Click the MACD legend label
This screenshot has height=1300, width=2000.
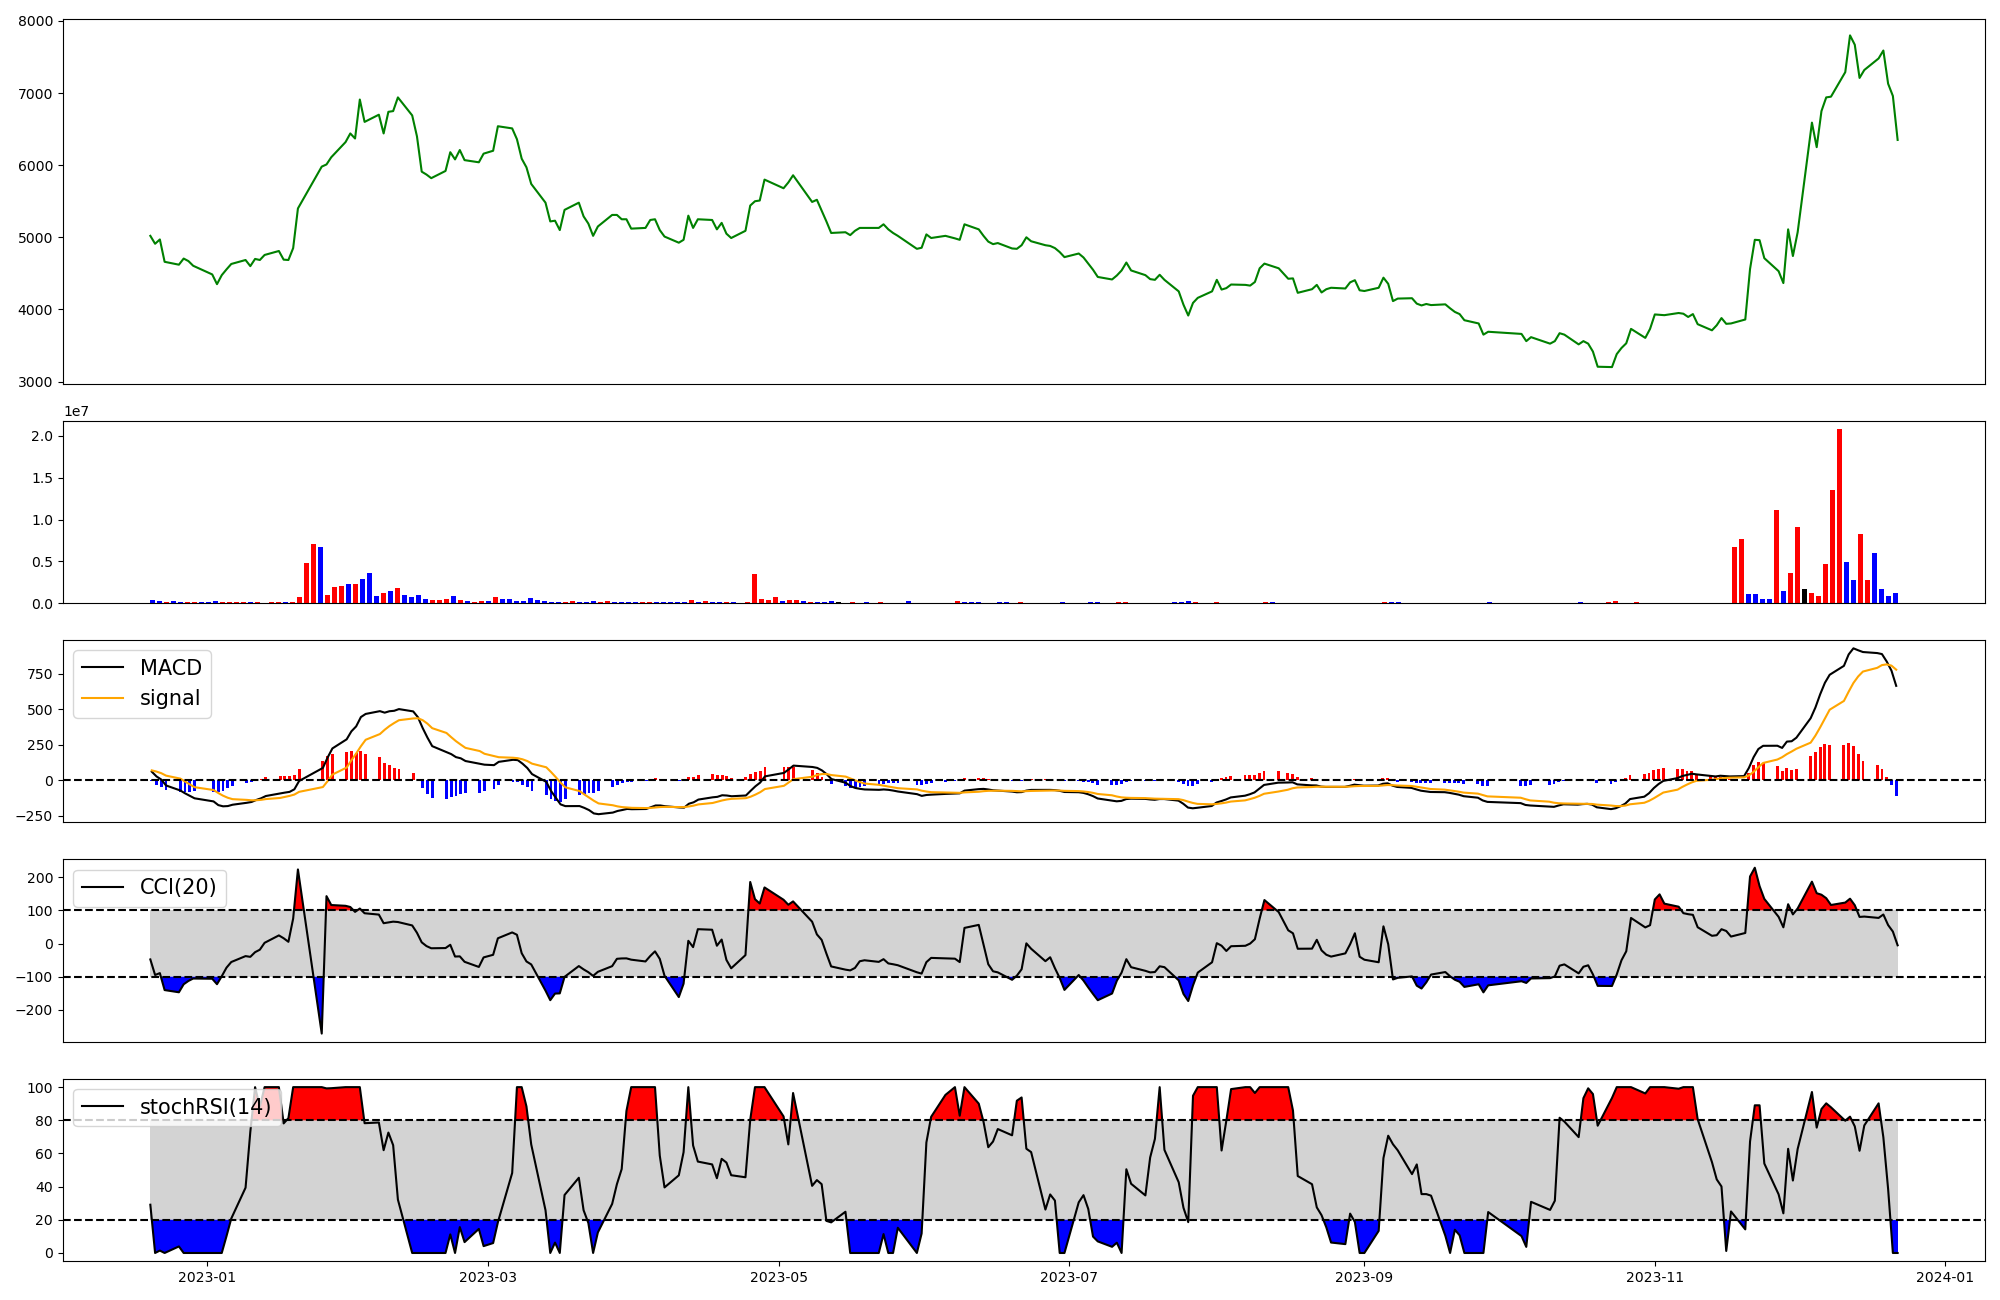coord(170,668)
